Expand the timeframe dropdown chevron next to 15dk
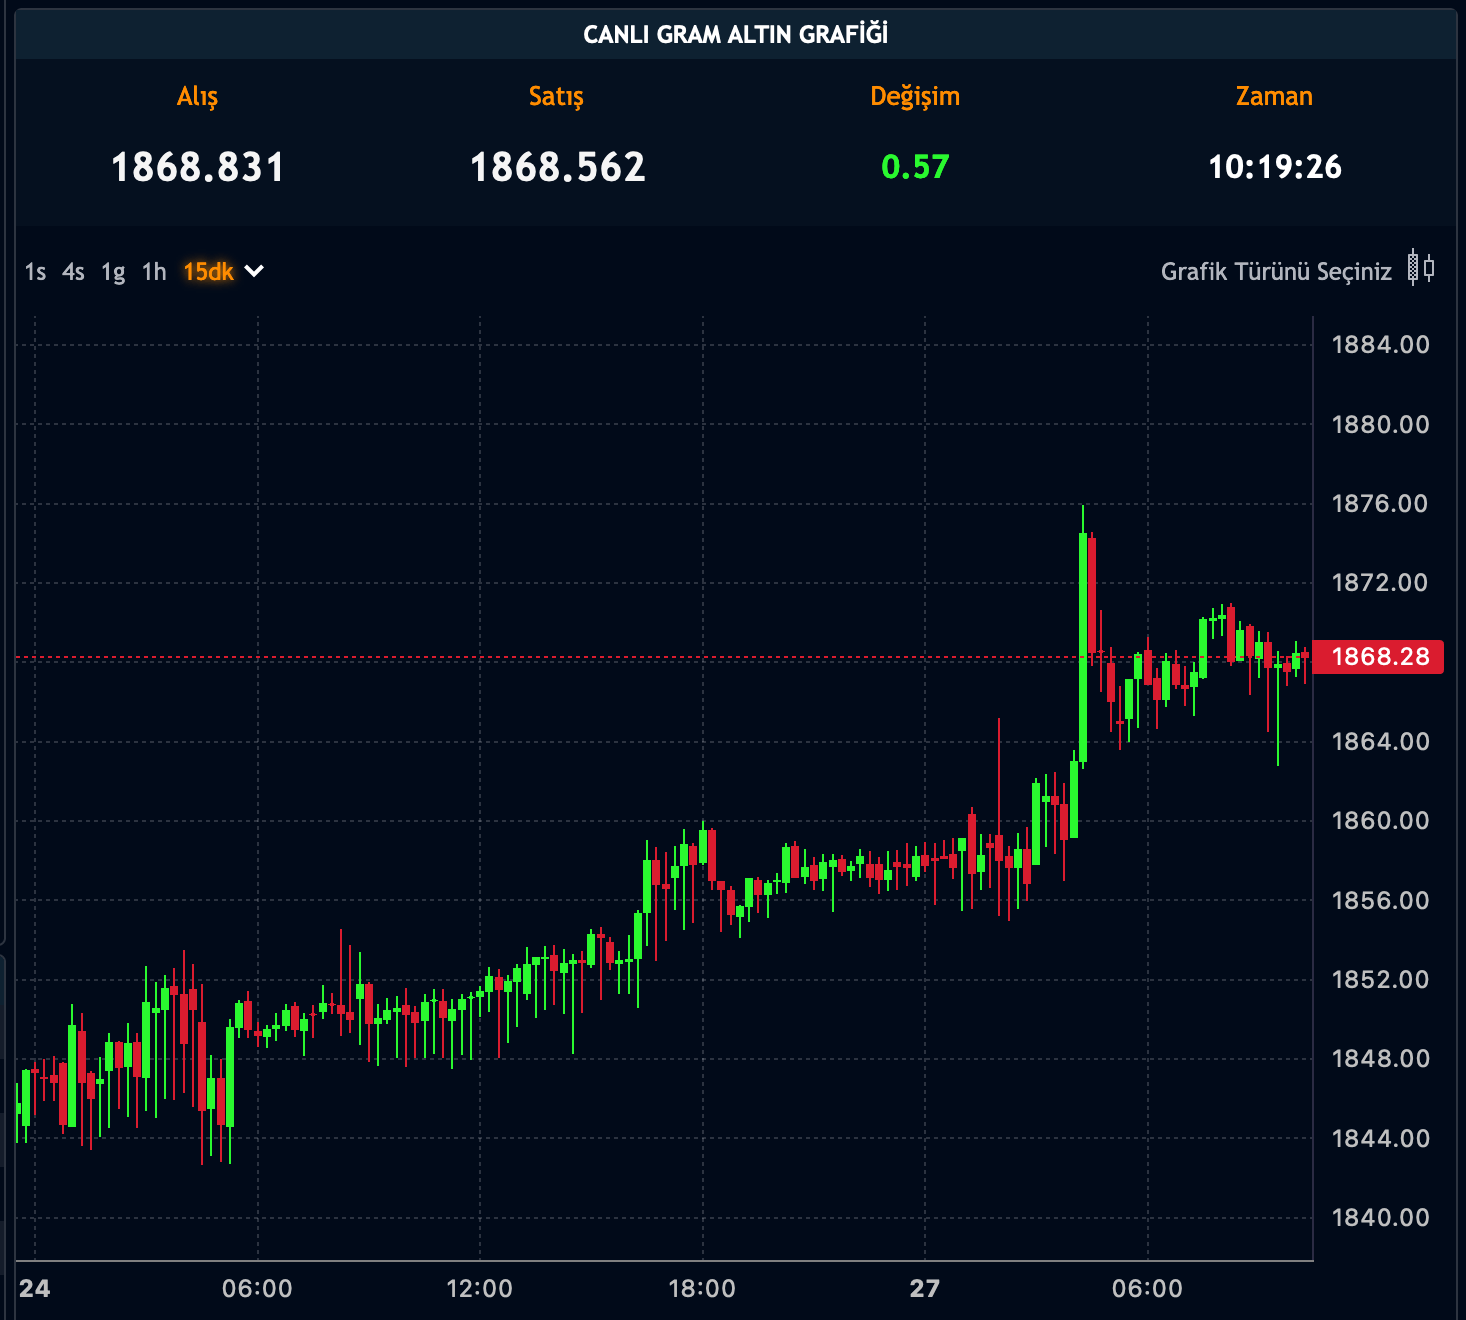The height and width of the screenshot is (1320, 1466). click(x=254, y=271)
